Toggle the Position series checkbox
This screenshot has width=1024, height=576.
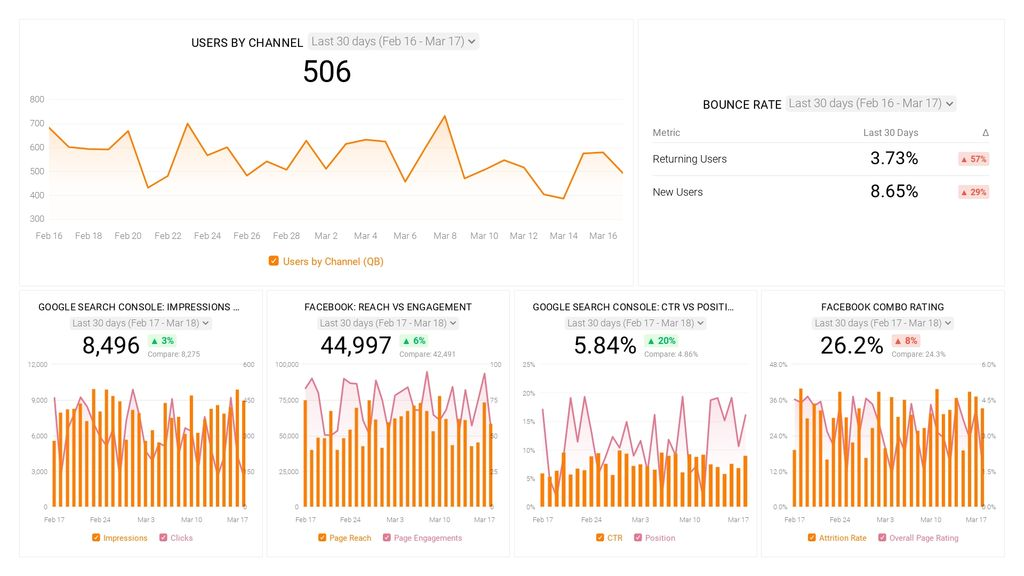click(x=638, y=537)
